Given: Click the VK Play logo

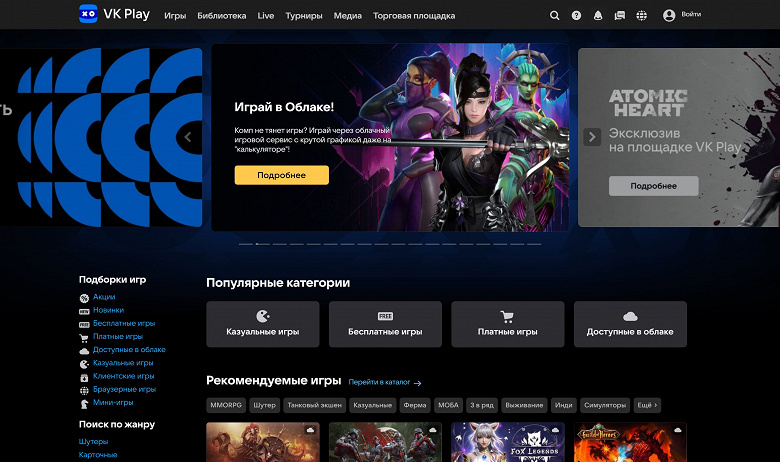Looking at the screenshot, I should click(114, 14).
